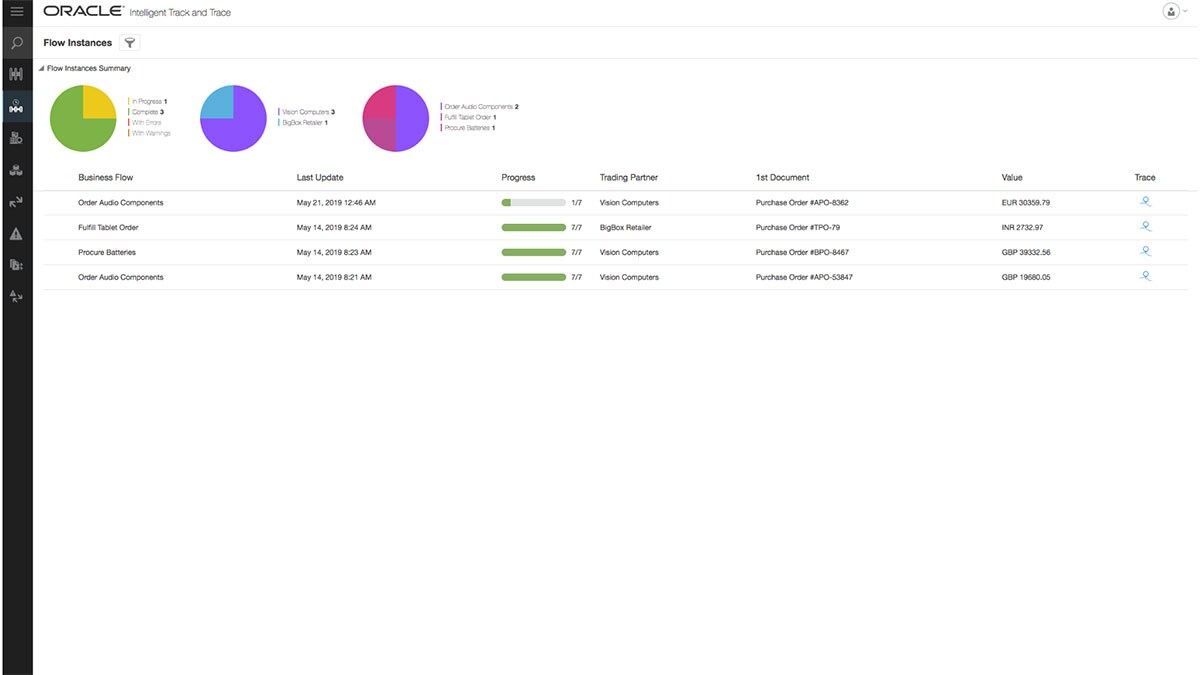Select Vision Computers legend entry
The width and height of the screenshot is (1200, 675).
(x=307, y=112)
